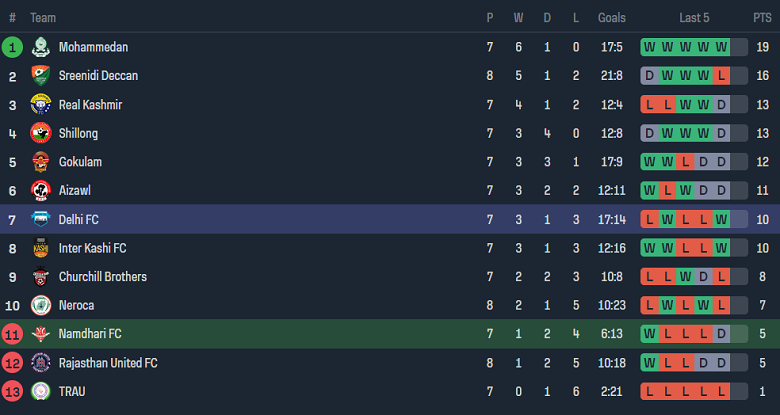Viewport: 780px width, 415px height.
Task: Click the Team column header
Action: [43, 18]
